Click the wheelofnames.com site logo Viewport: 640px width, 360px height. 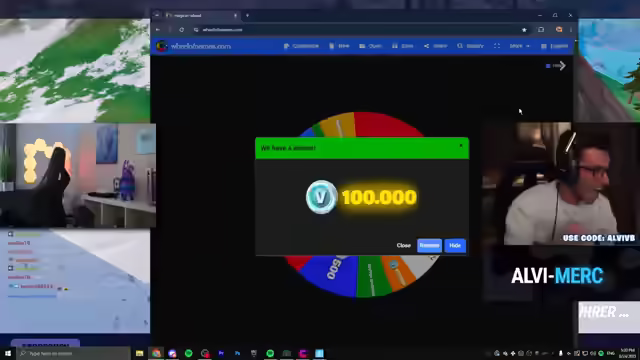tap(193, 46)
